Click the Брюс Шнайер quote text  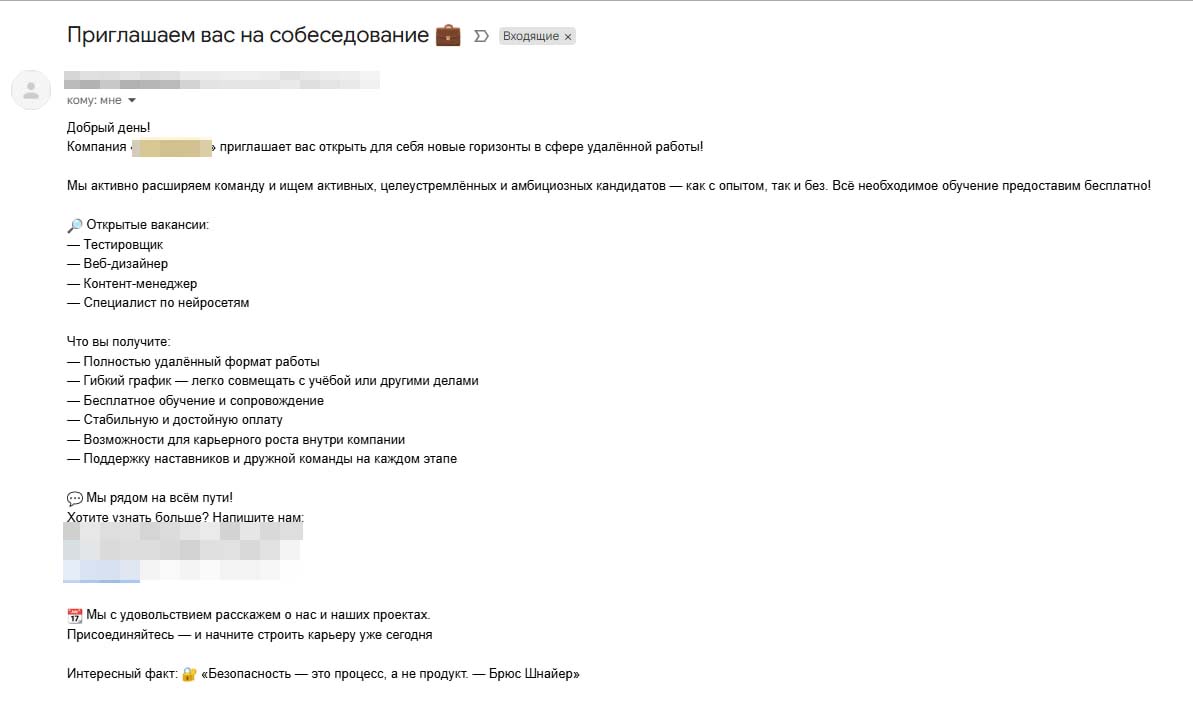pyautogui.click(x=390, y=674)
